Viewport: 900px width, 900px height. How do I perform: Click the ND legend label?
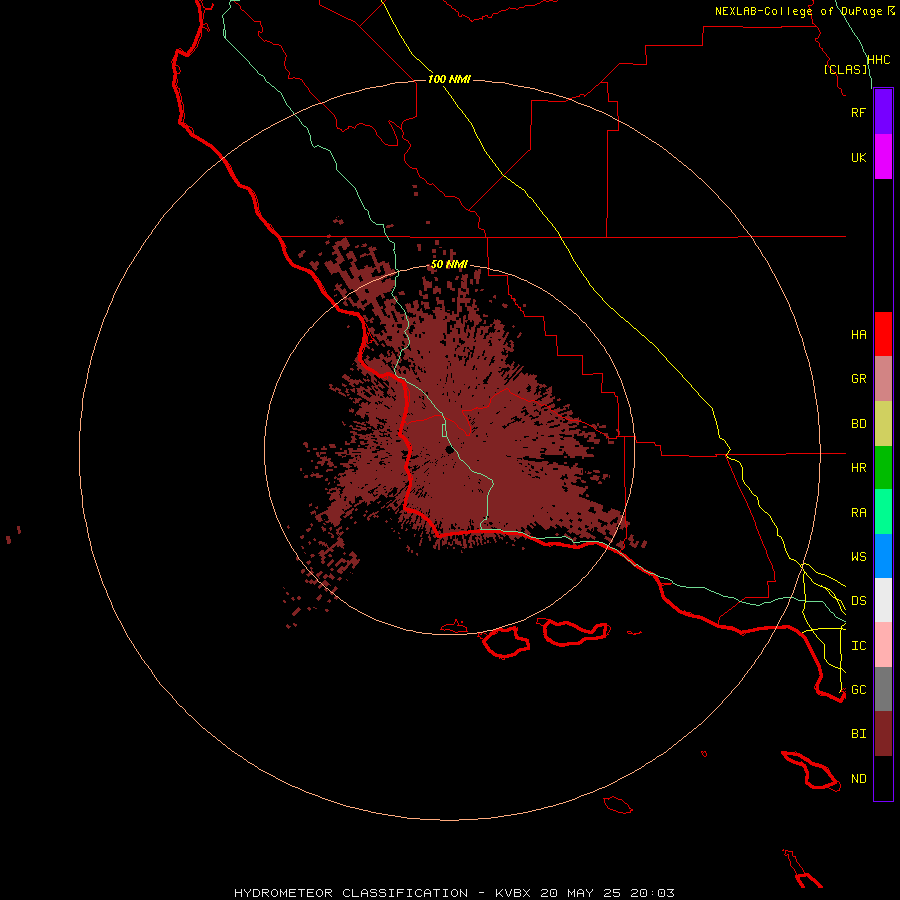(858, 779)
